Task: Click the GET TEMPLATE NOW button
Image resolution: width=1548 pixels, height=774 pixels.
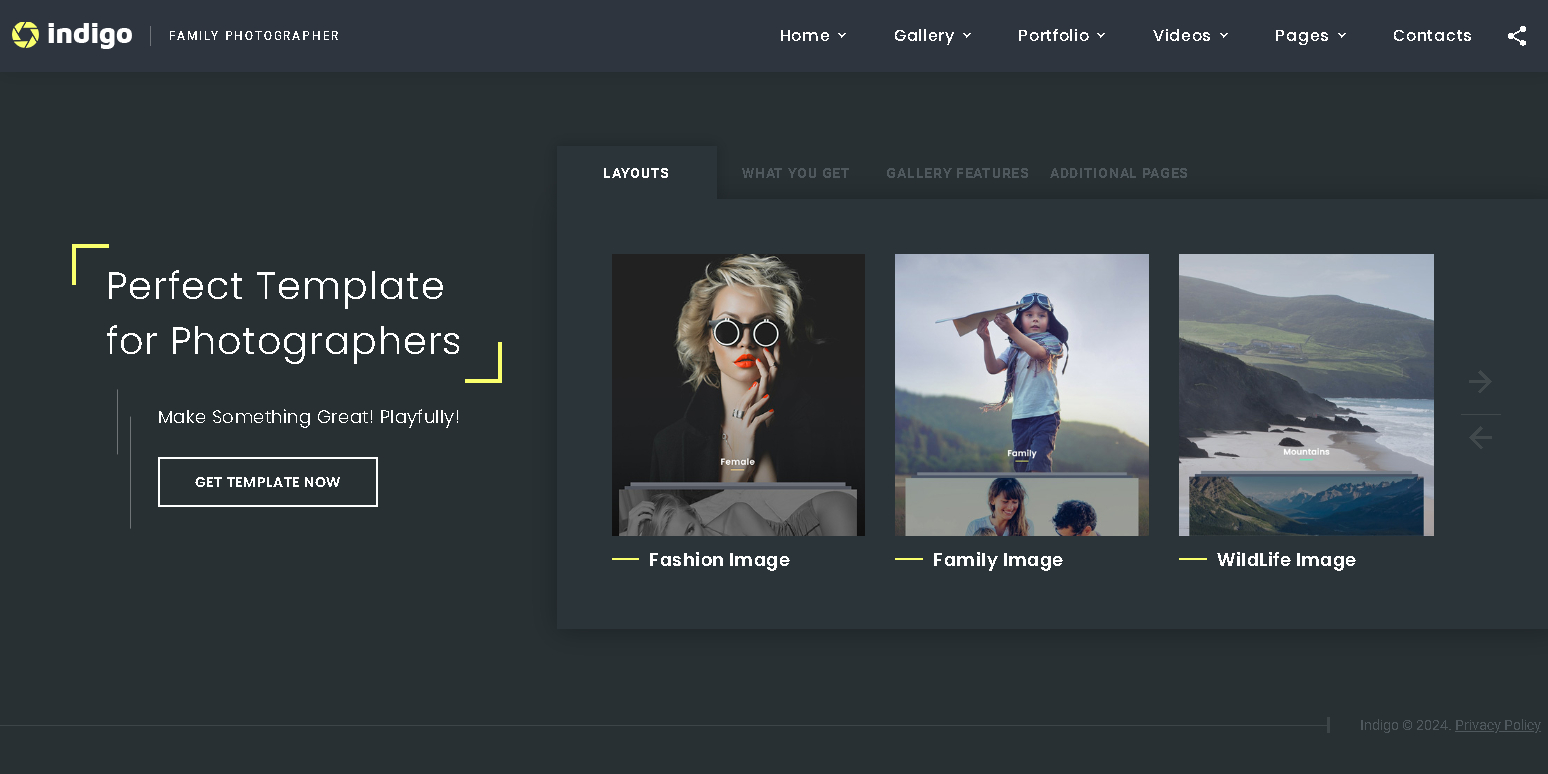Action: pos(267,481)
